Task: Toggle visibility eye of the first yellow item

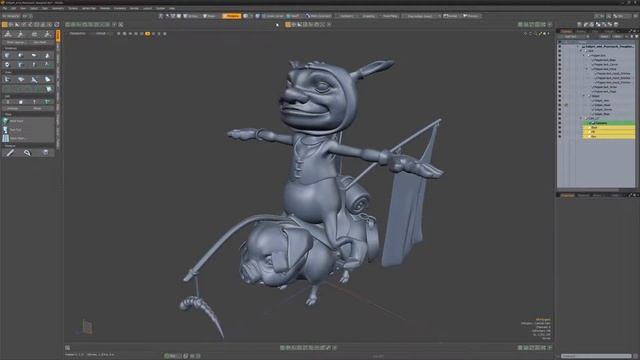Action: pos(560,127)
